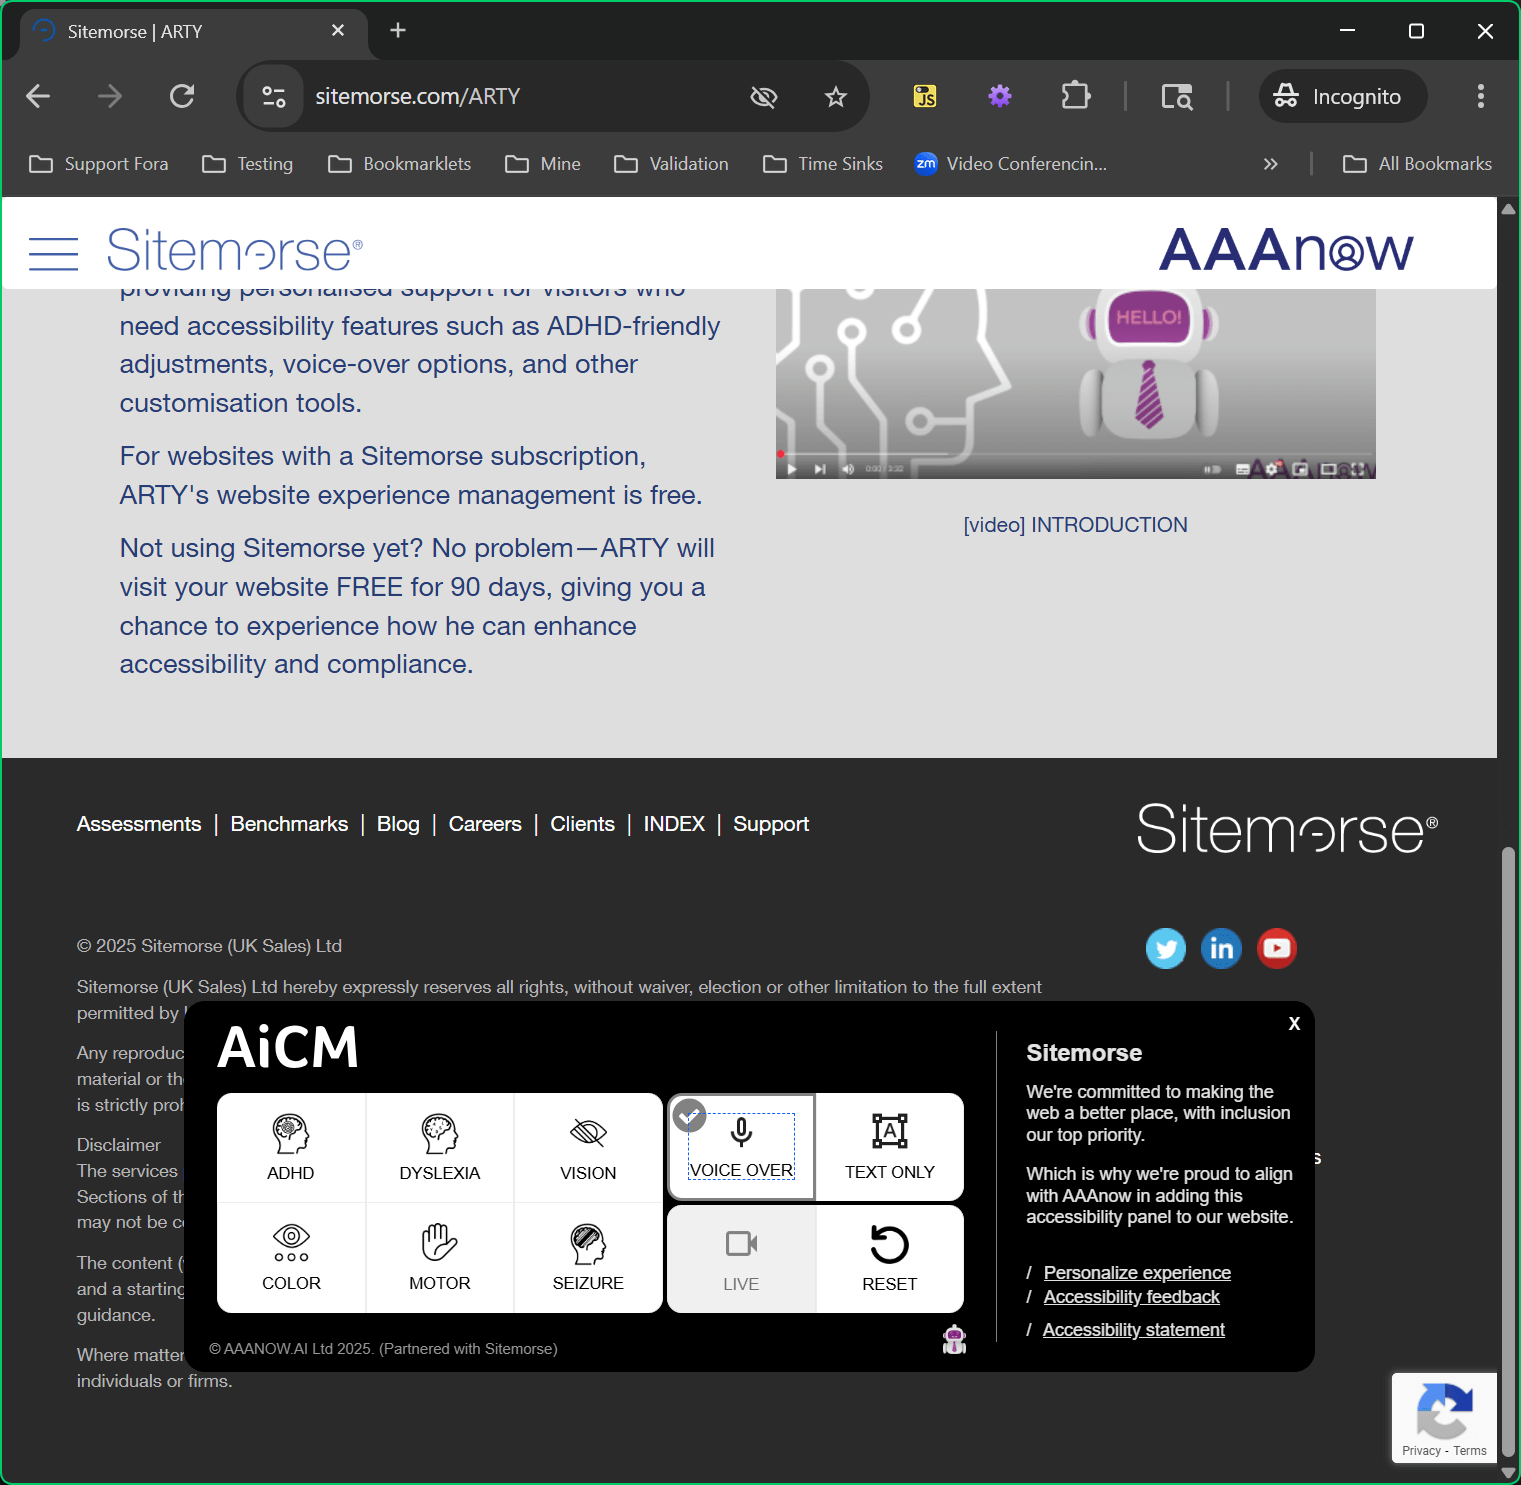1521x1485 pixels.
Task: Open the JS extension icon
Action: pyautogui.click(x=925, y=96)
